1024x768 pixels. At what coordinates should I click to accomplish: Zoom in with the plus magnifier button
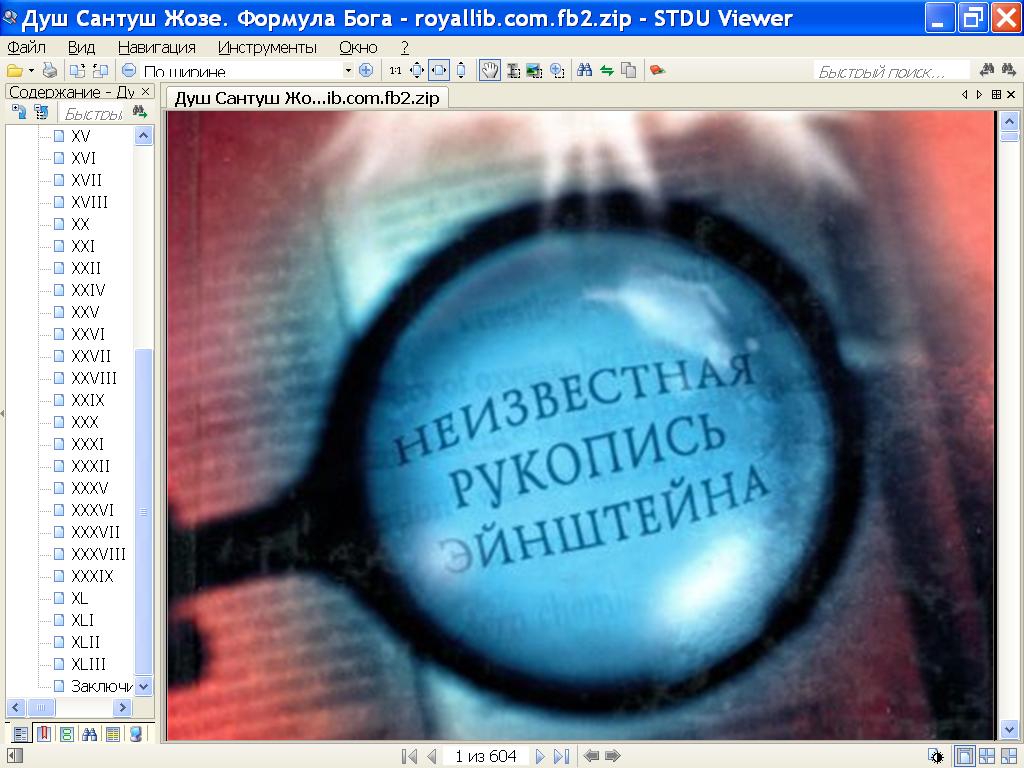click(366, 71)
